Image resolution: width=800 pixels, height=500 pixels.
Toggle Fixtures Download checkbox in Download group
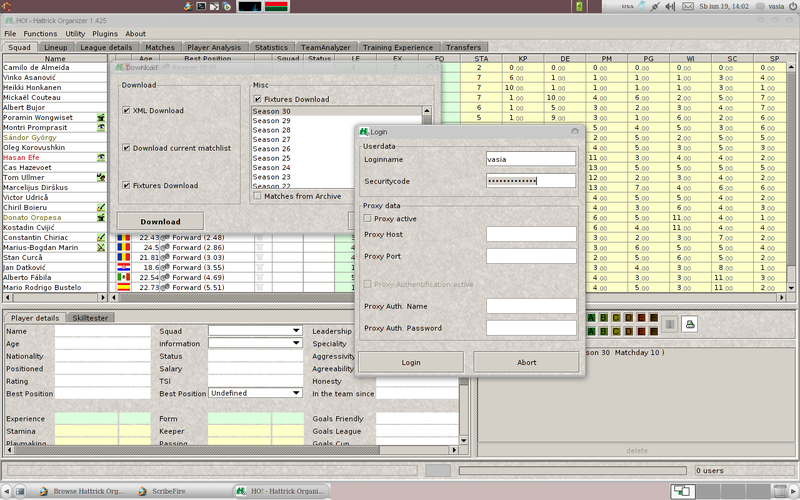pos(126,185)
